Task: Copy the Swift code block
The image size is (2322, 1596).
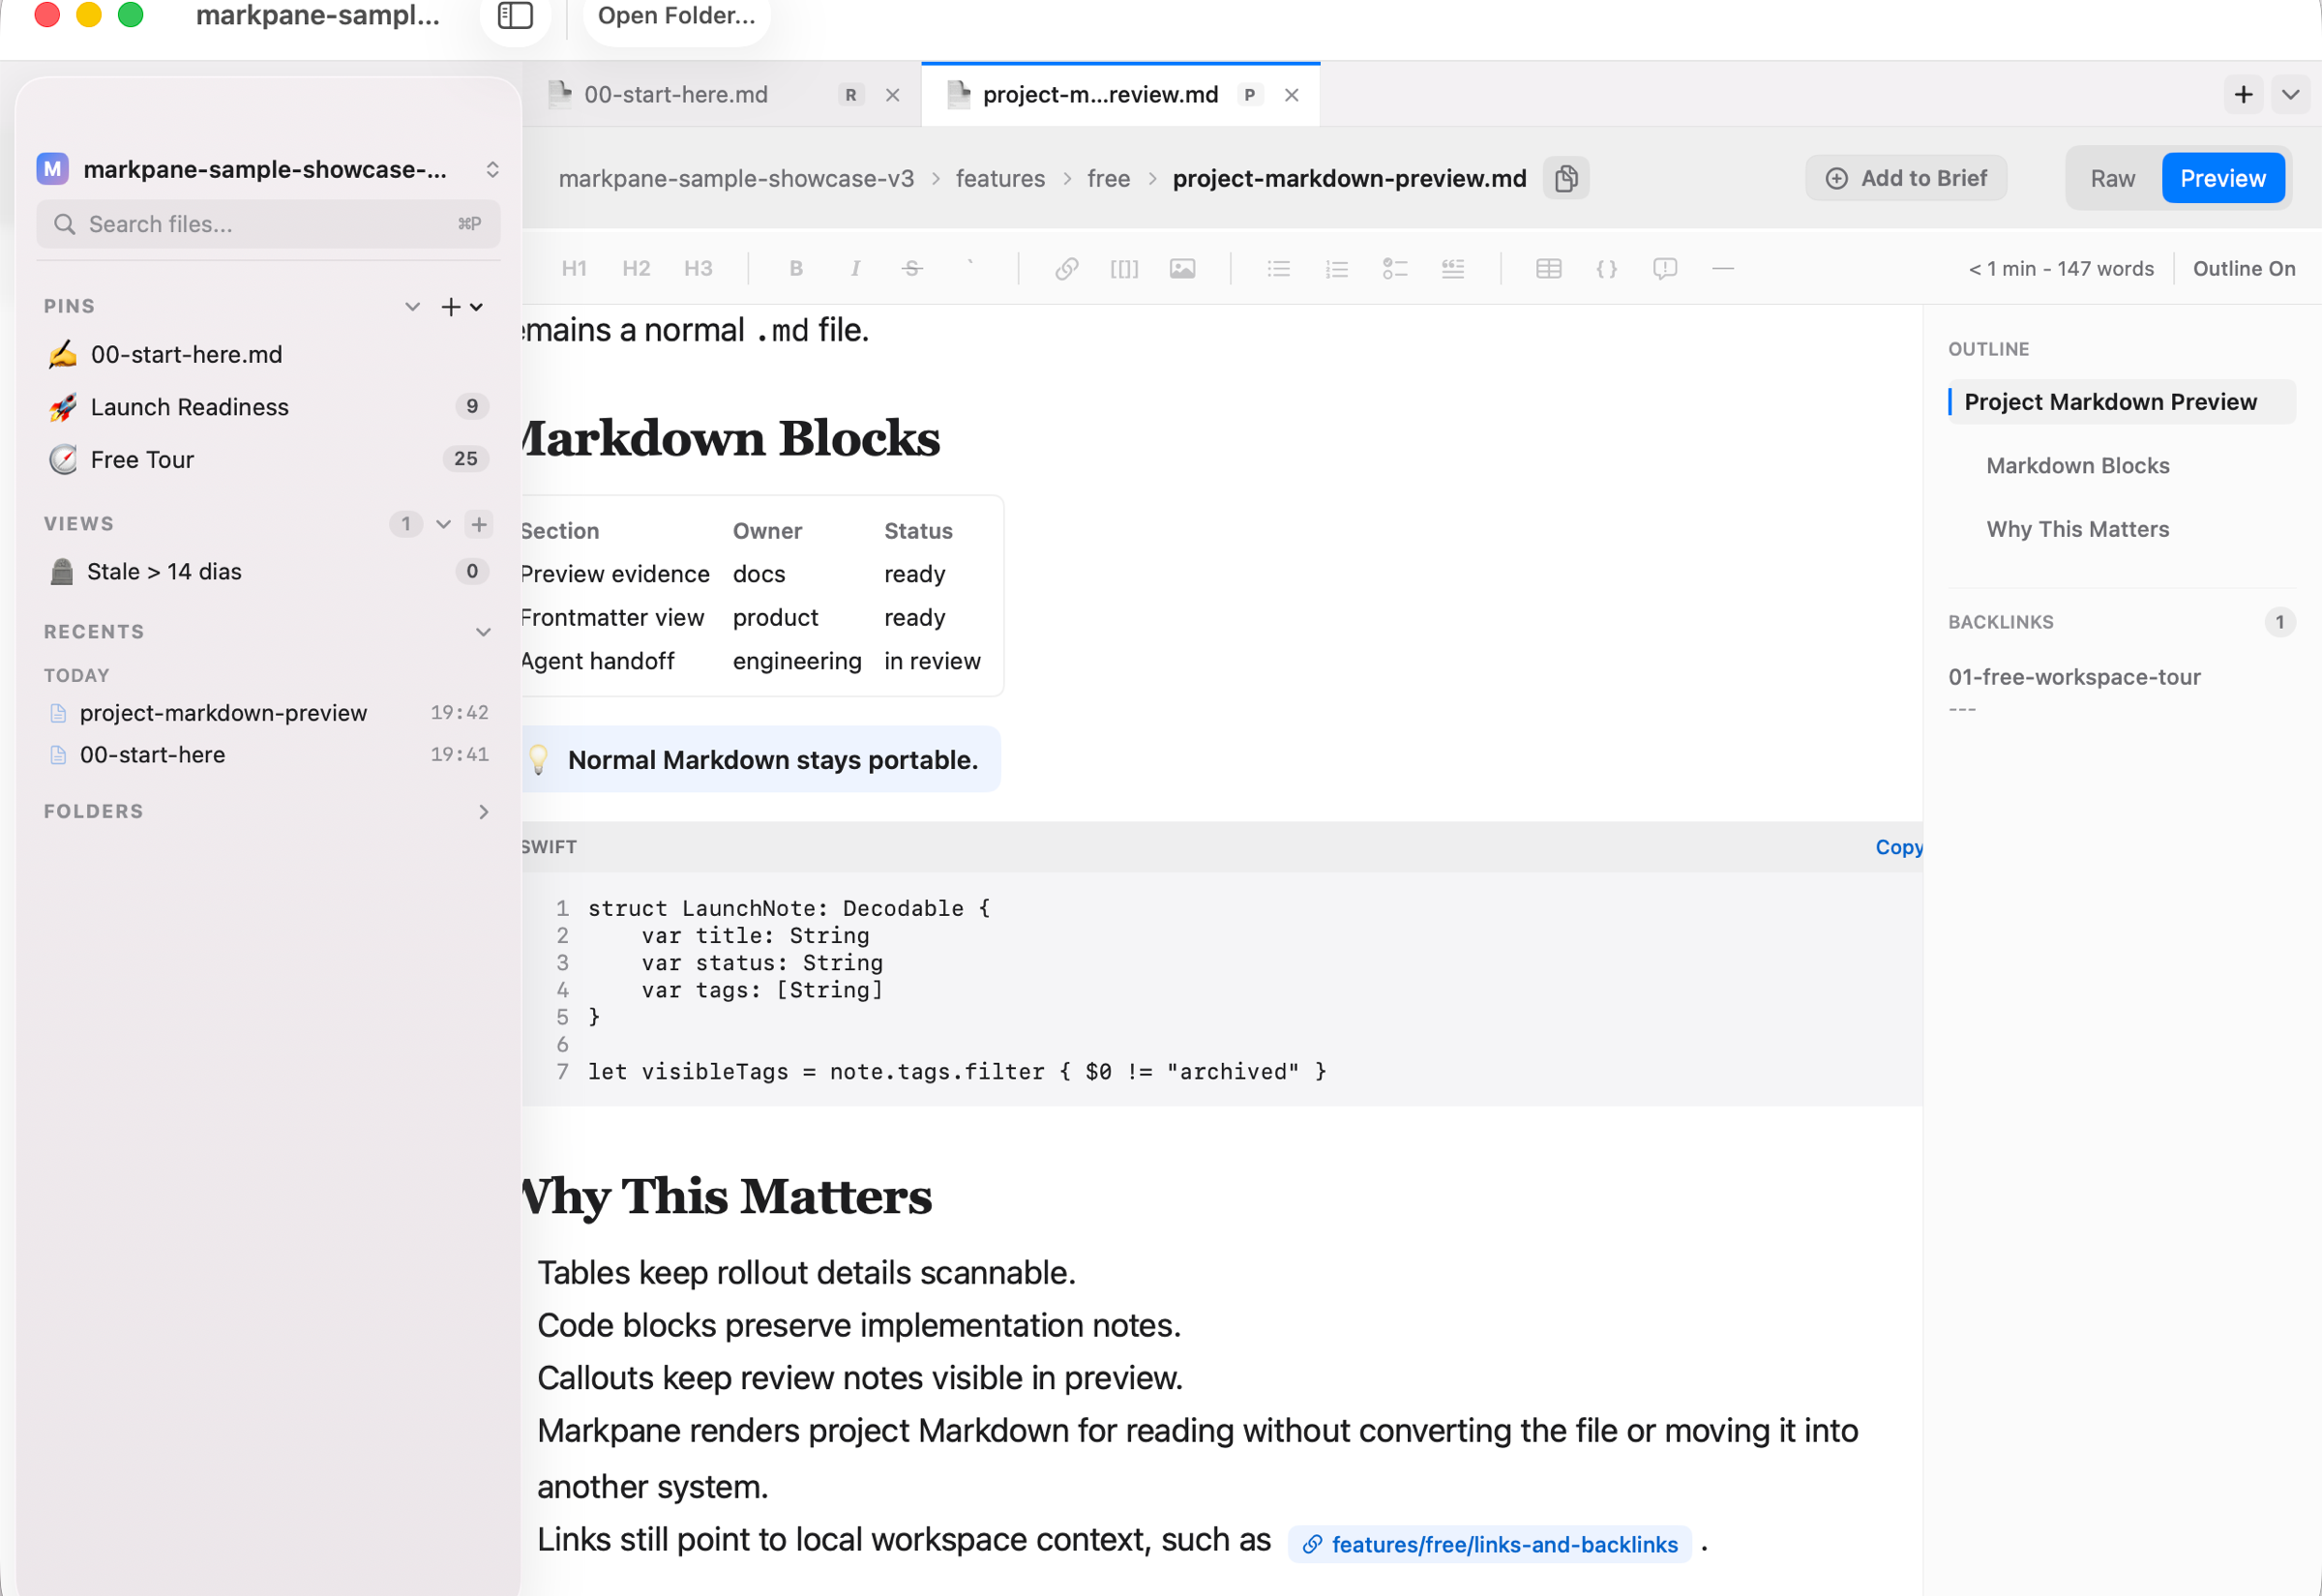Action: coord(1897,847)
